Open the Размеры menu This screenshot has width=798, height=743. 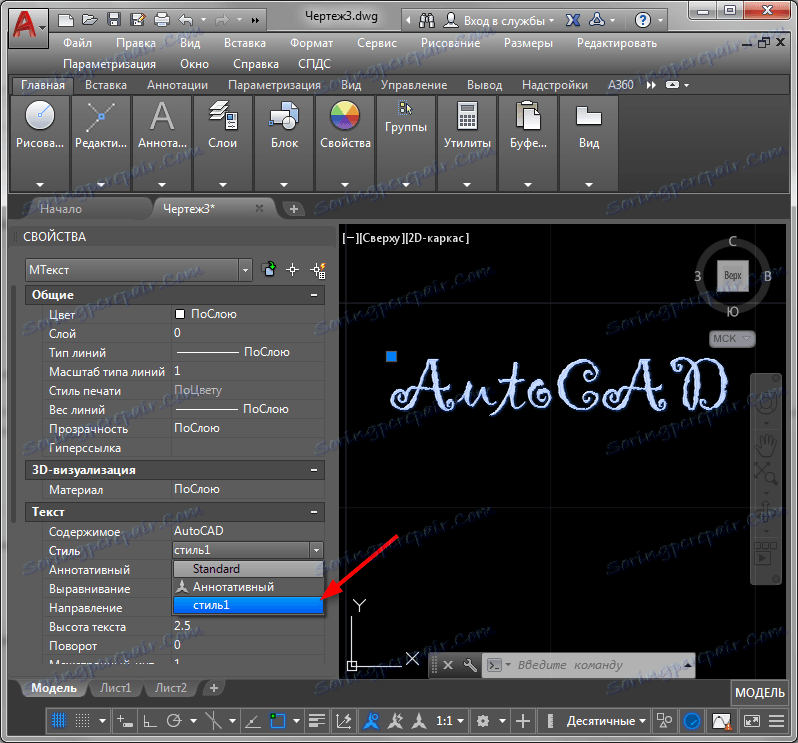528,43
